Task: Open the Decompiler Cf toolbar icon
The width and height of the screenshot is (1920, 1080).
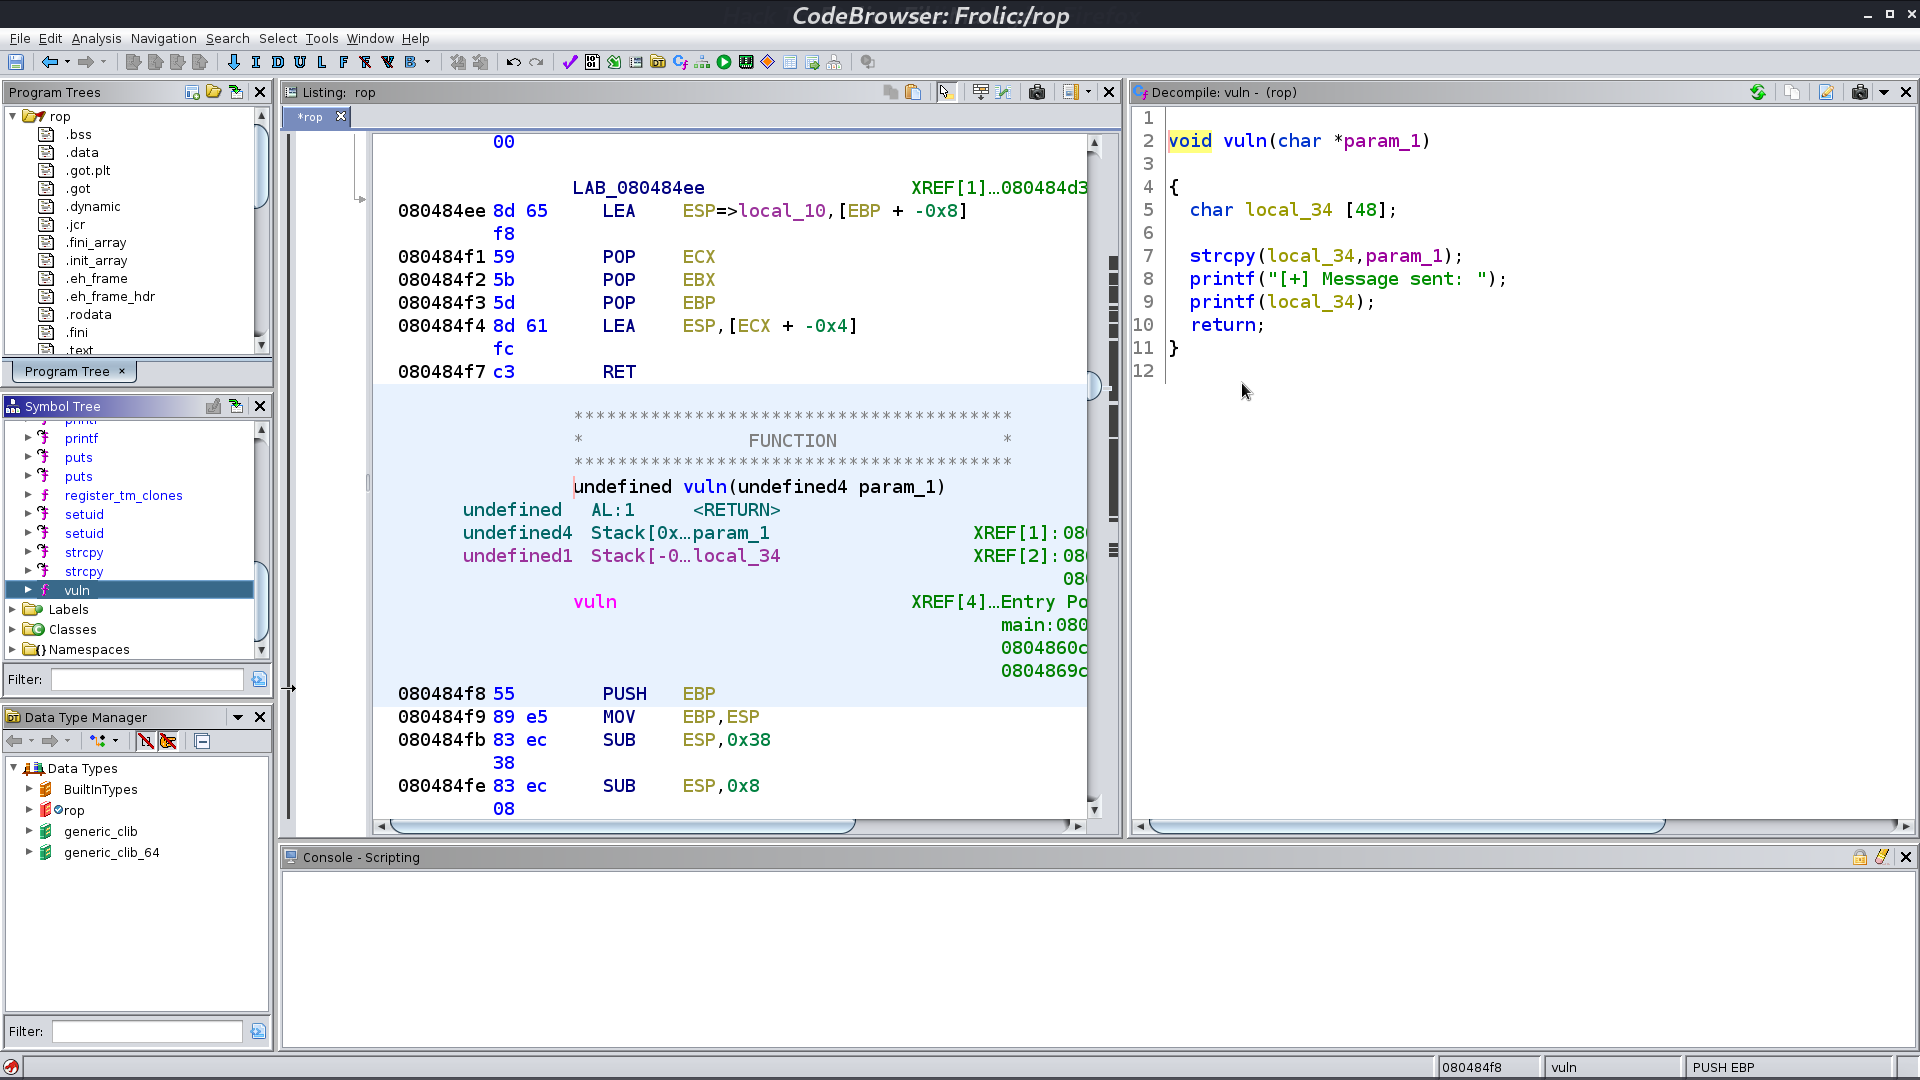Action: (x=680, y=62)
